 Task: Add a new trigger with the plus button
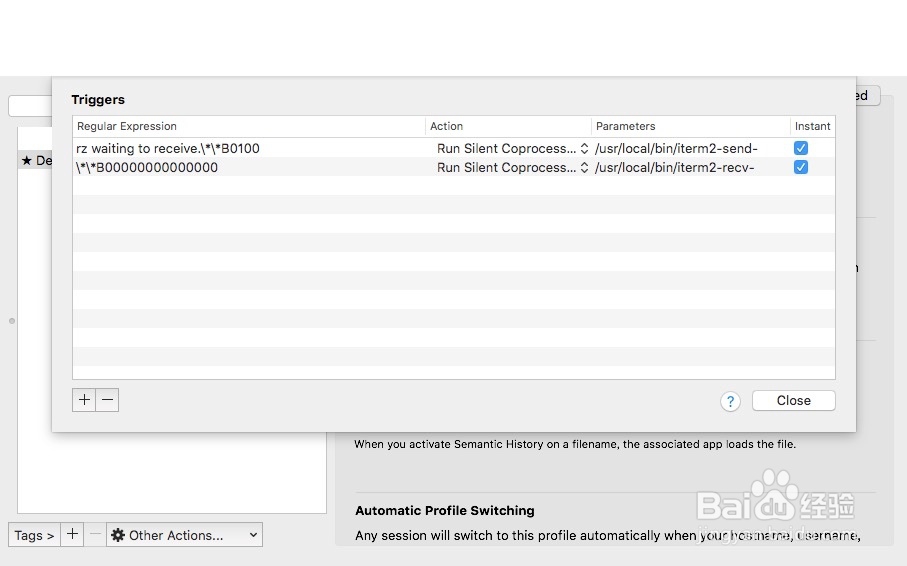(x=84, y=400)
